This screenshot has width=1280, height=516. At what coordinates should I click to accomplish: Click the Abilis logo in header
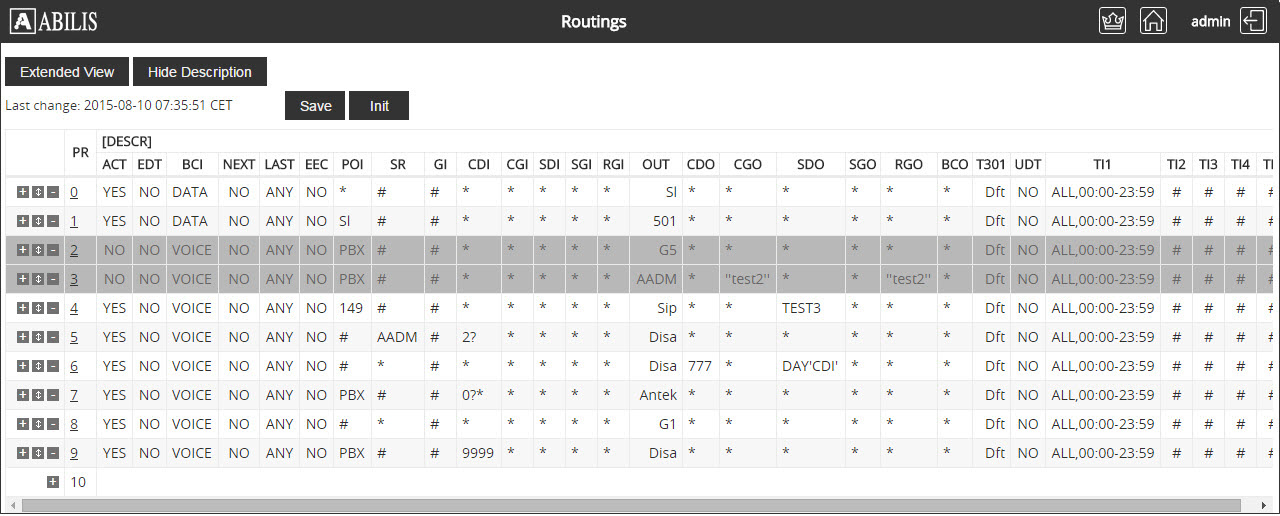pos(54,21)
